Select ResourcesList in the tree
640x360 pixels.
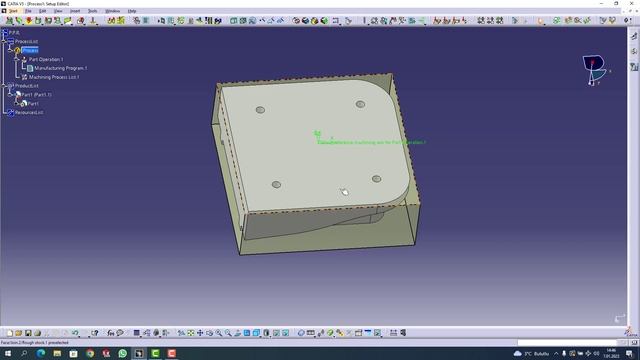click(x=29, y=112)
